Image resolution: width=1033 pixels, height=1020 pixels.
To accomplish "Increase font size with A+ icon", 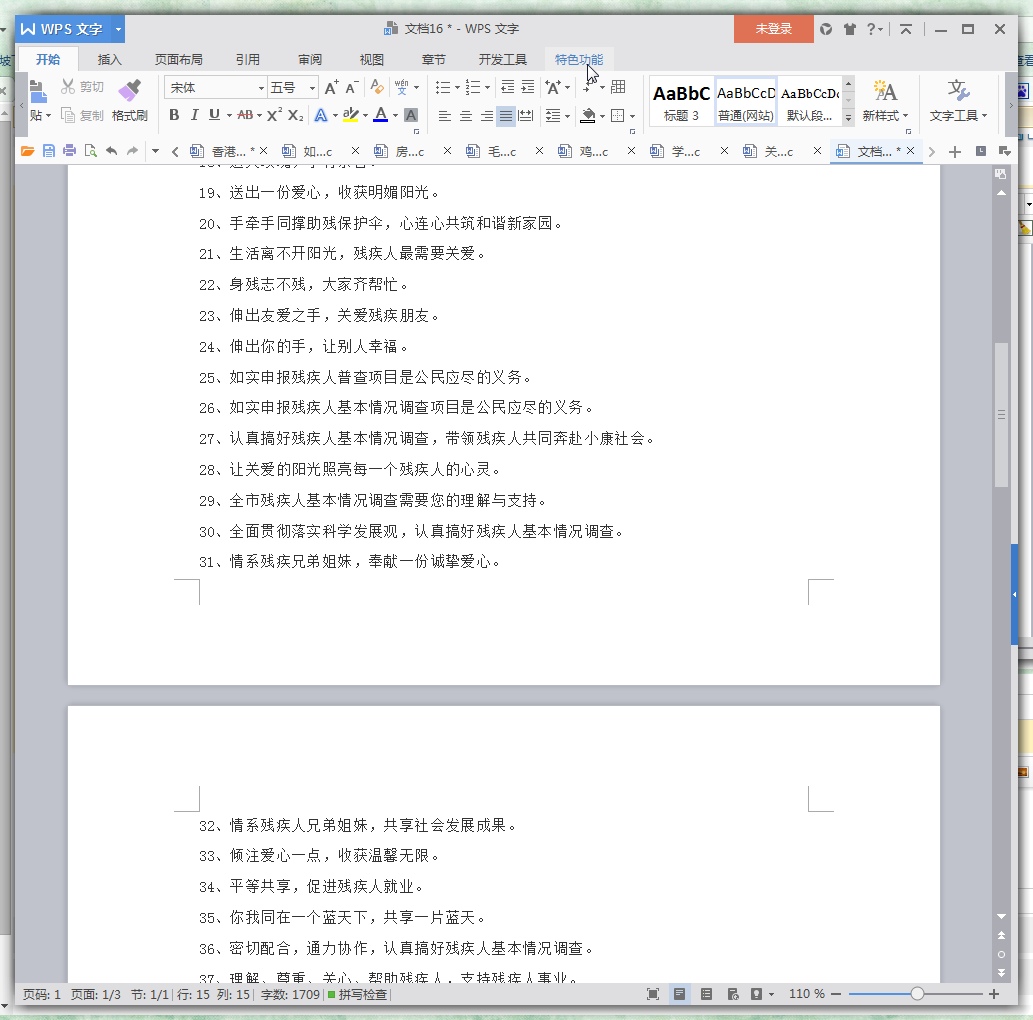I will coord(331,87).
